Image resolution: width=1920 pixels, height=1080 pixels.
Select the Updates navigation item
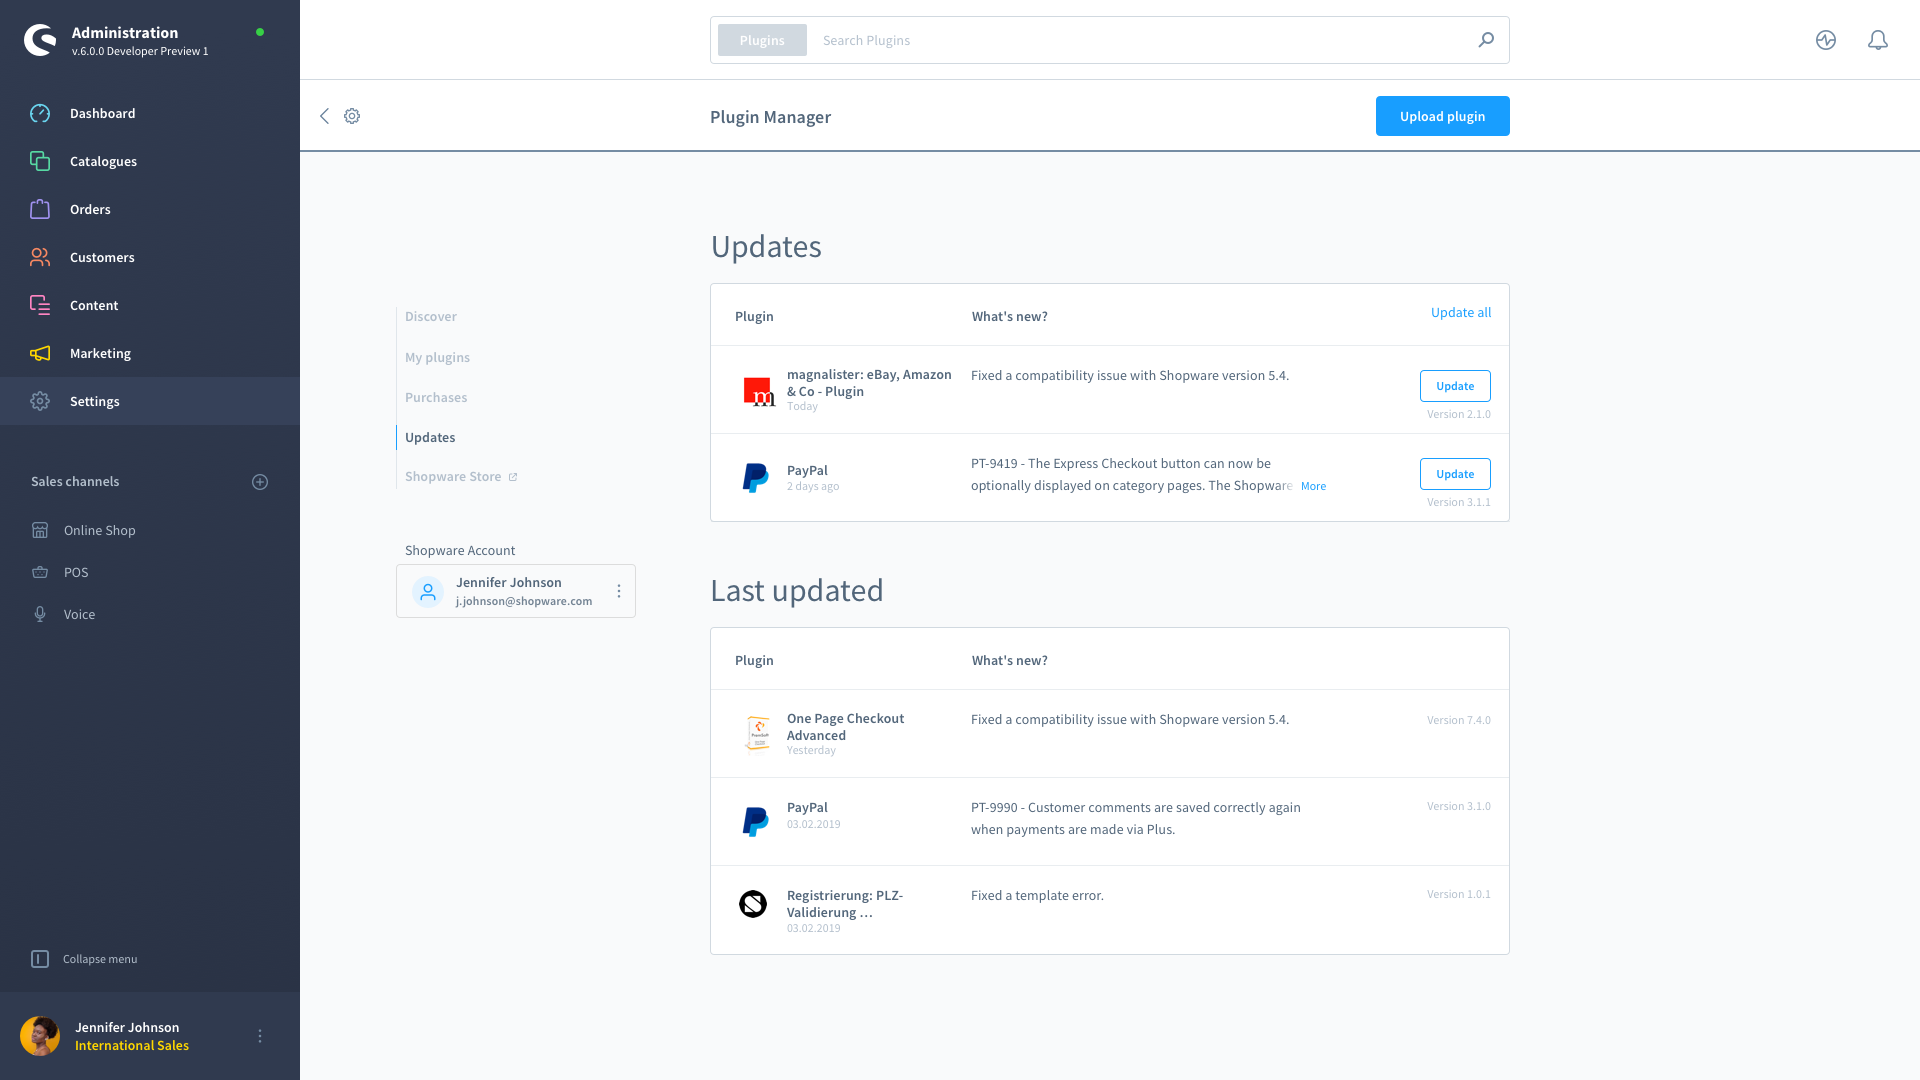pos(430,436)
